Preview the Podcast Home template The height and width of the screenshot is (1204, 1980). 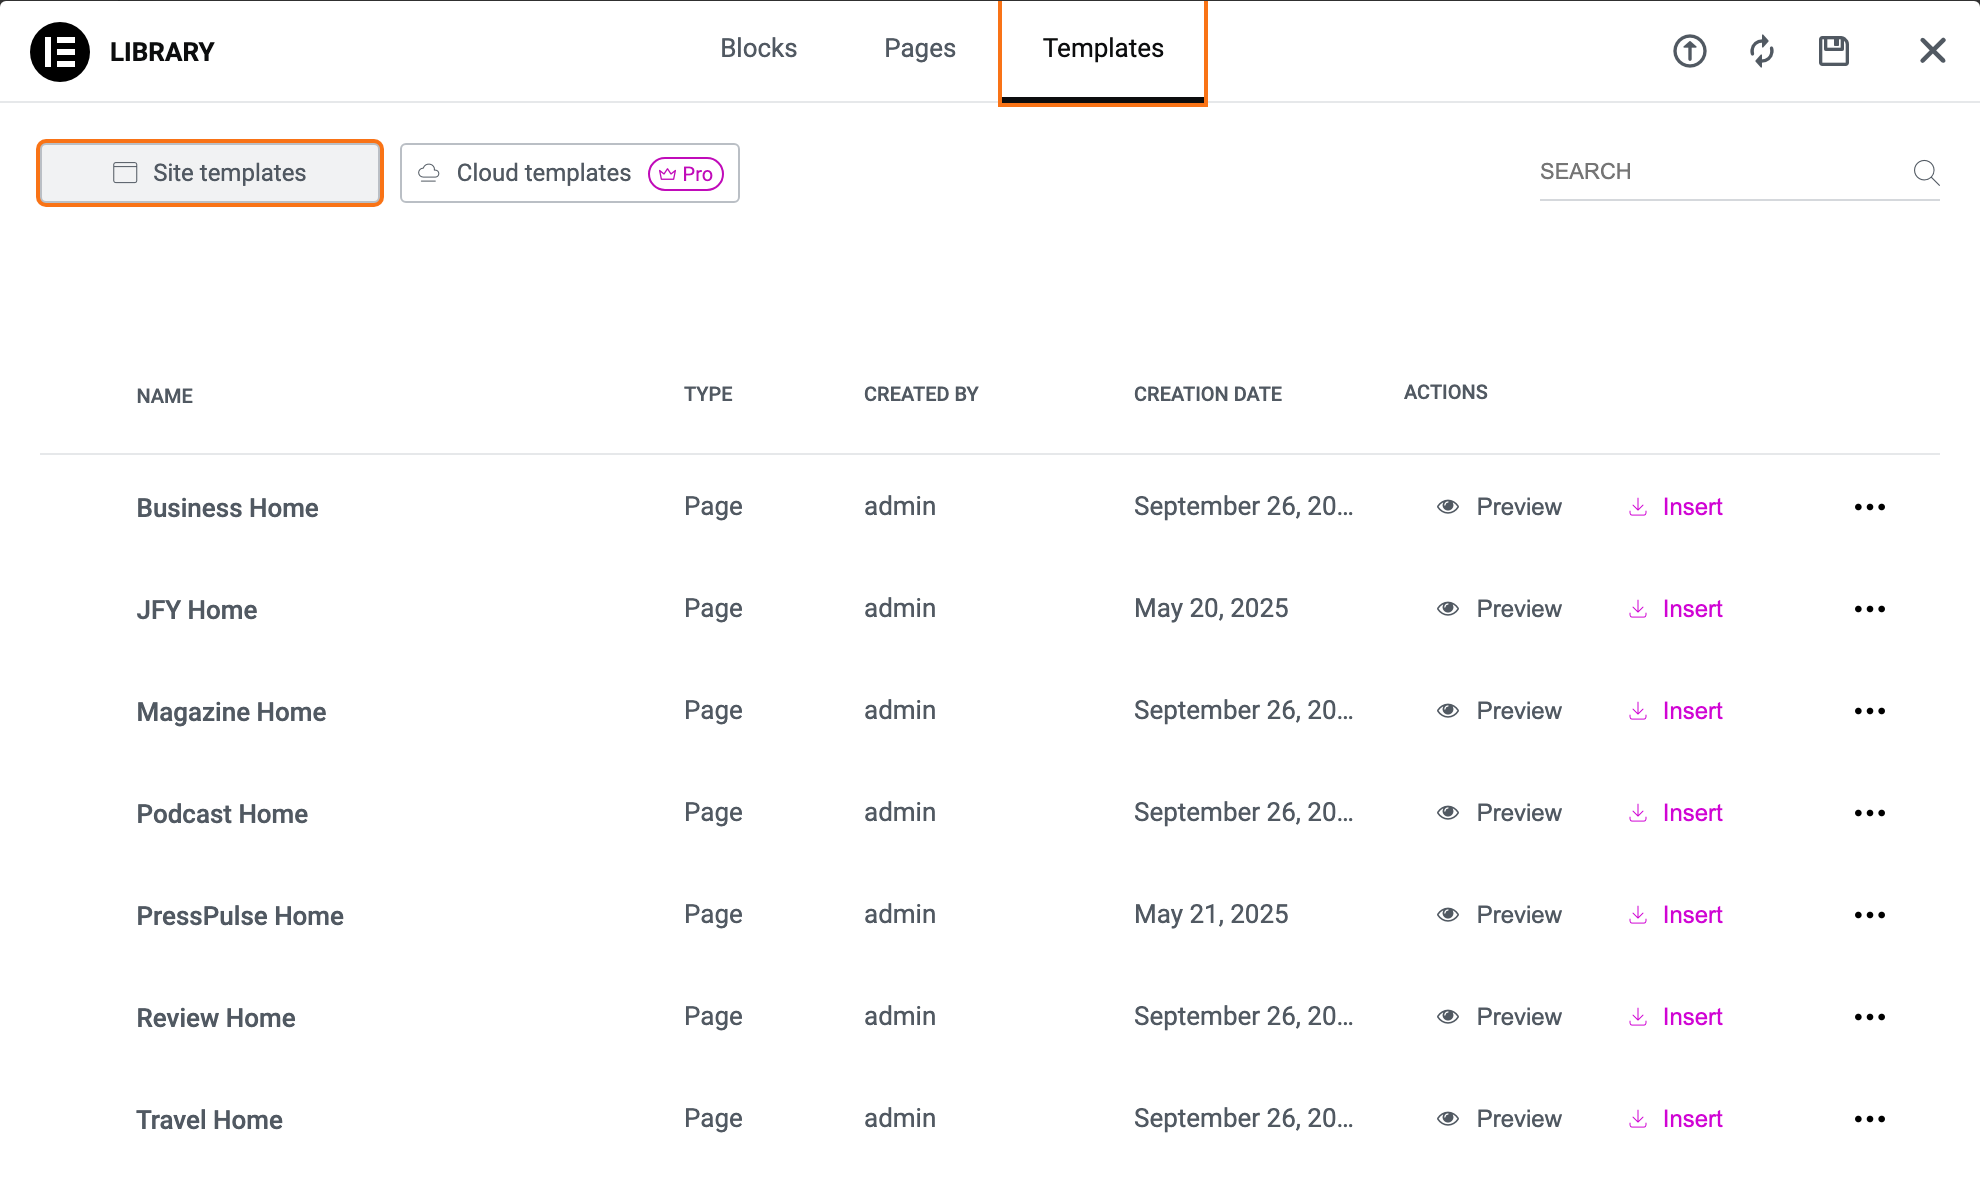[x=1499, y=813]
